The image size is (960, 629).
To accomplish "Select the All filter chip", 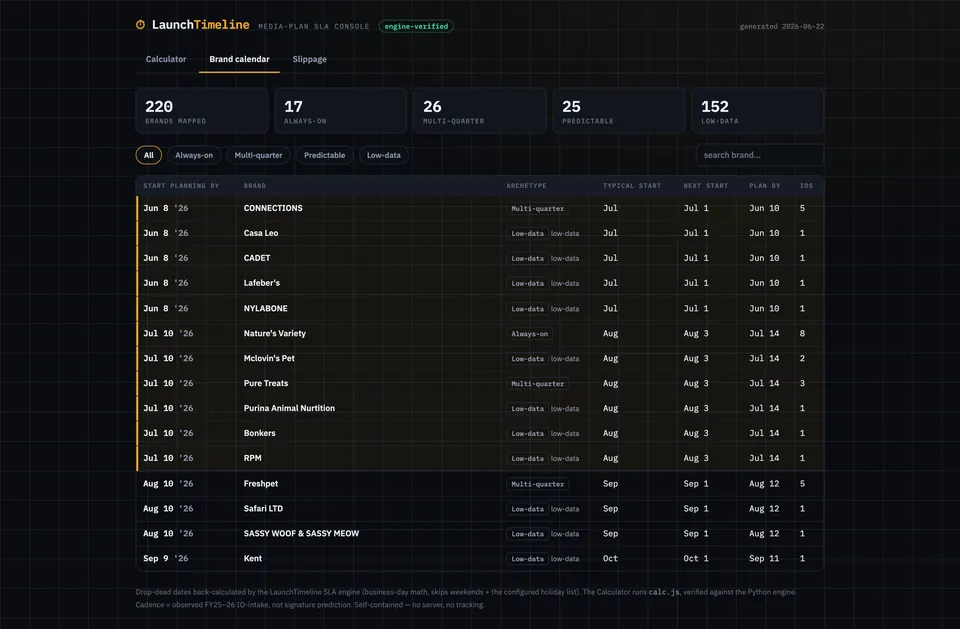I will coord(149,155).
